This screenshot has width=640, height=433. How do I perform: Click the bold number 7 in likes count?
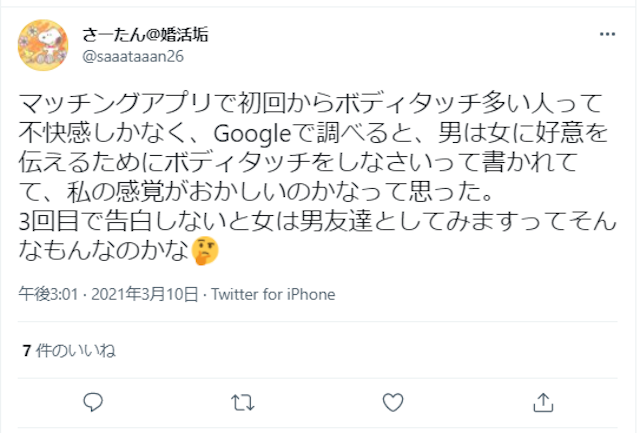(x=26, y=350)
